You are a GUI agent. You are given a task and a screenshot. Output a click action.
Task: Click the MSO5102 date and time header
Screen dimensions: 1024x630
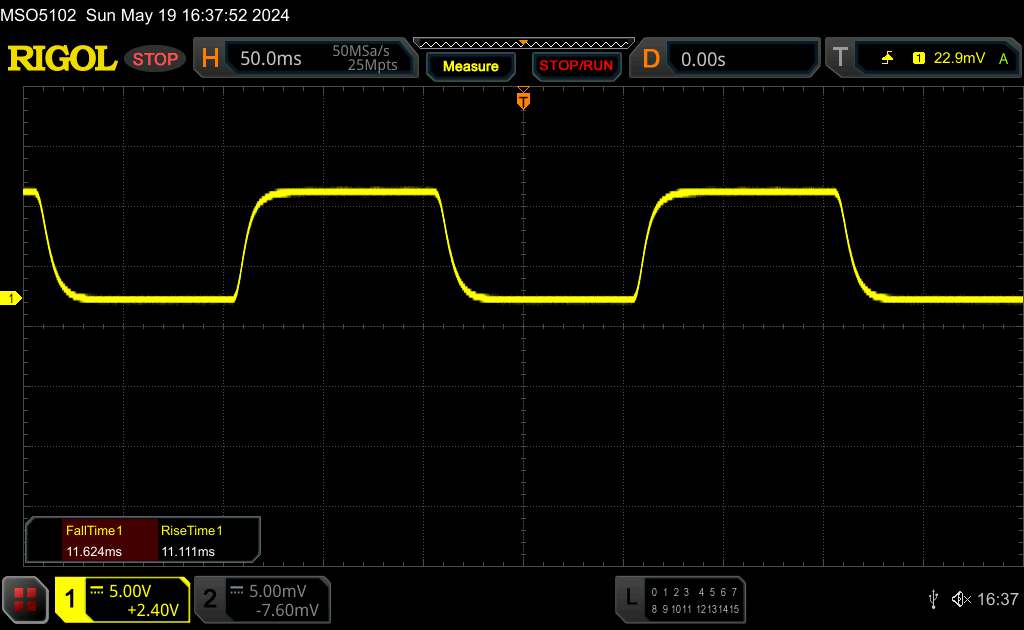(145, 15)
